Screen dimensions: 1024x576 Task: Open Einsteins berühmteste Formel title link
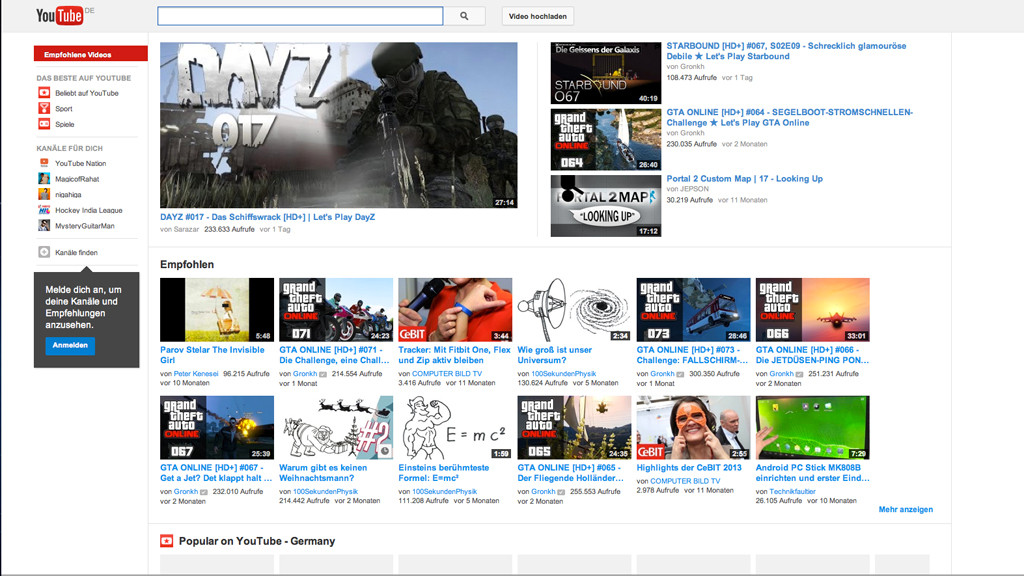pyautogui.click(x=443, y=473)
